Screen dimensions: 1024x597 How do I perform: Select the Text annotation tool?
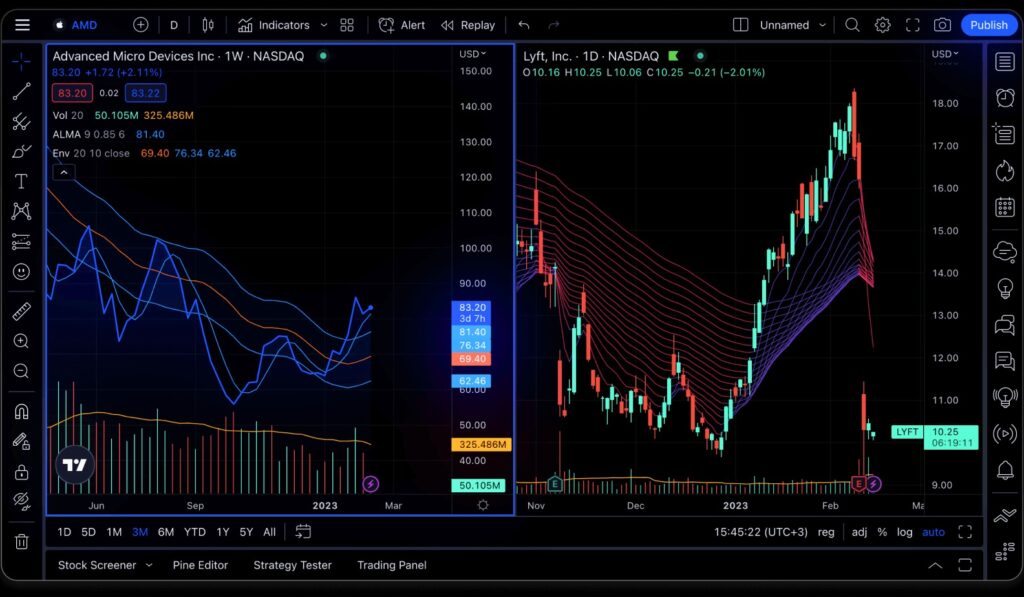(21, 181)
